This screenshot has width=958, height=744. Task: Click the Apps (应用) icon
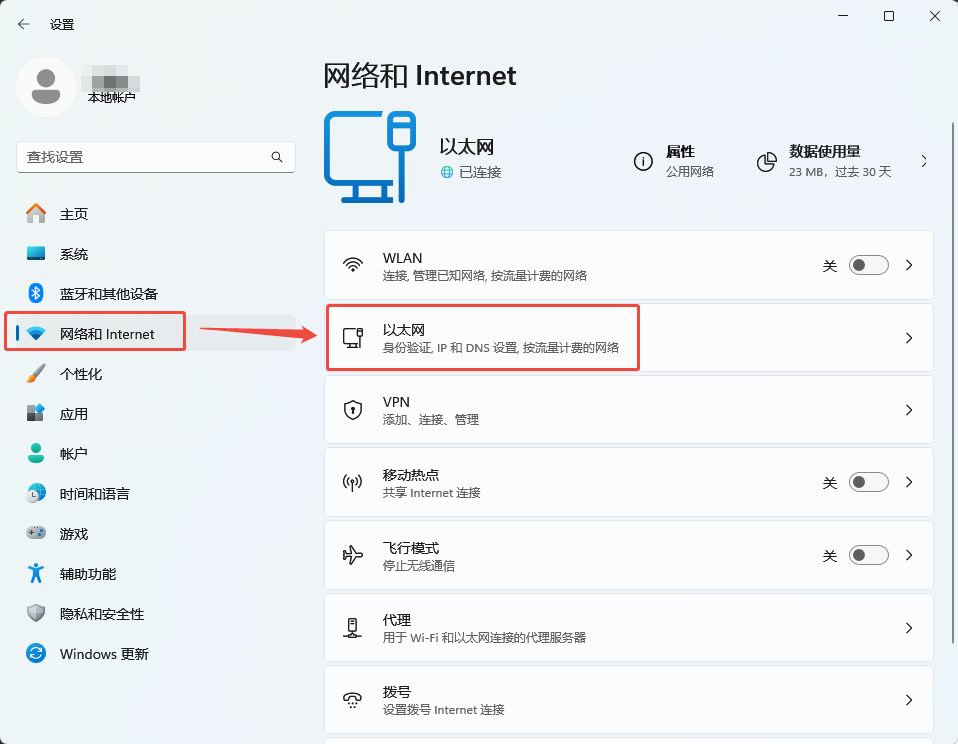pyautogui.click(x=36, y=413)
